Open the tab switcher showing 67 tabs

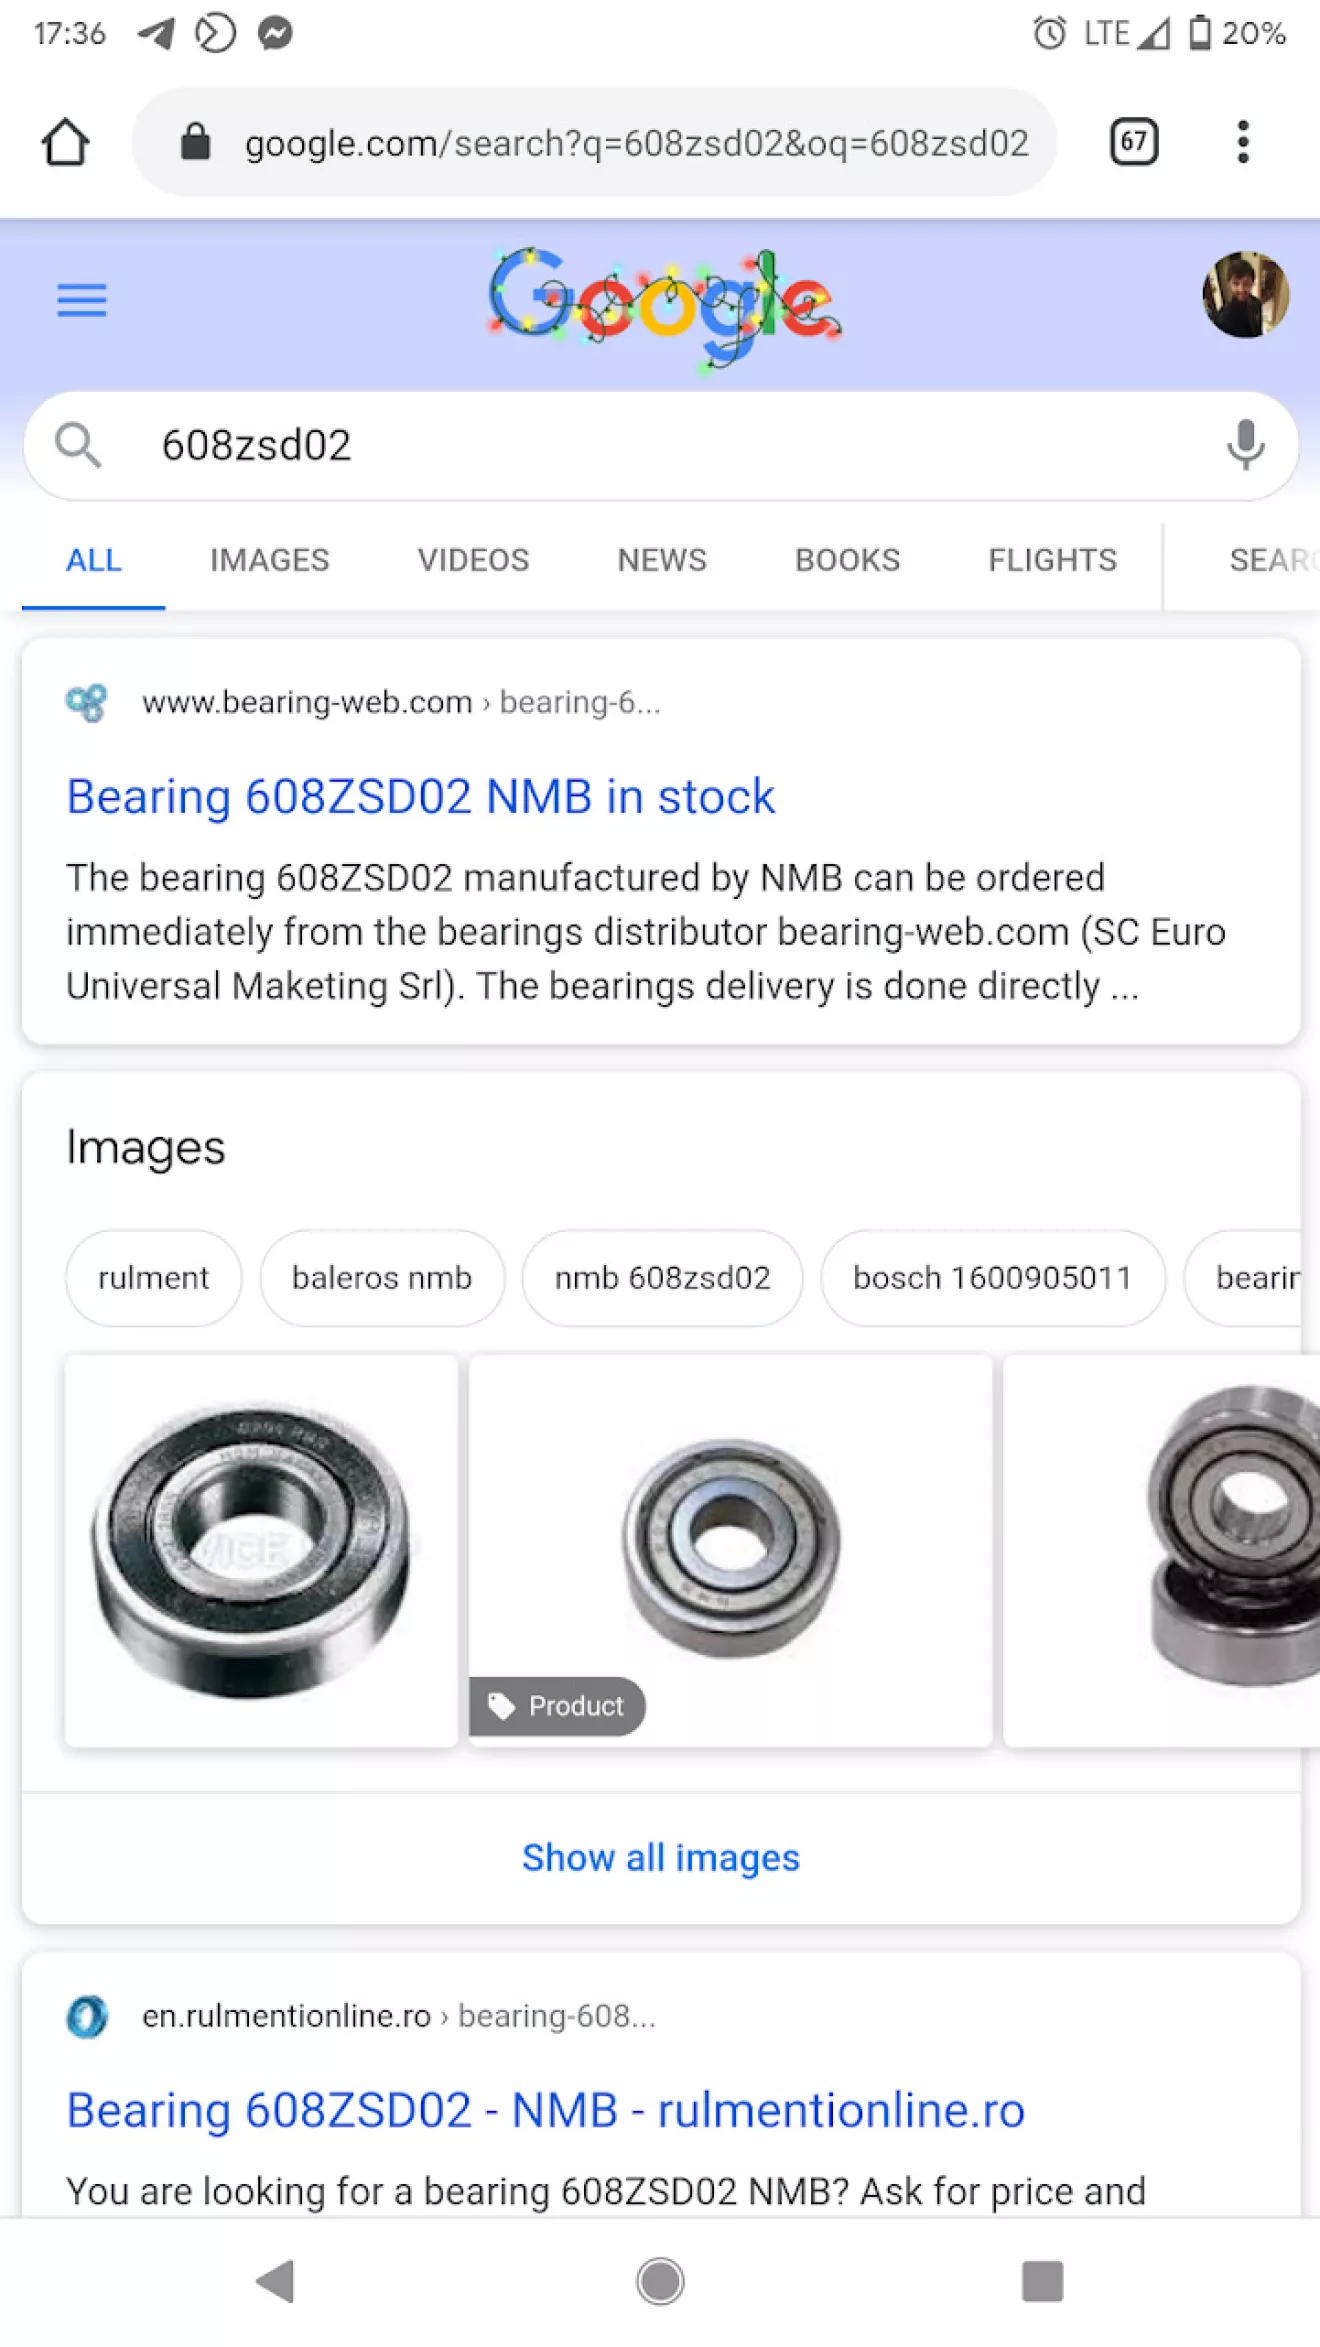[x=1133, y=141]
